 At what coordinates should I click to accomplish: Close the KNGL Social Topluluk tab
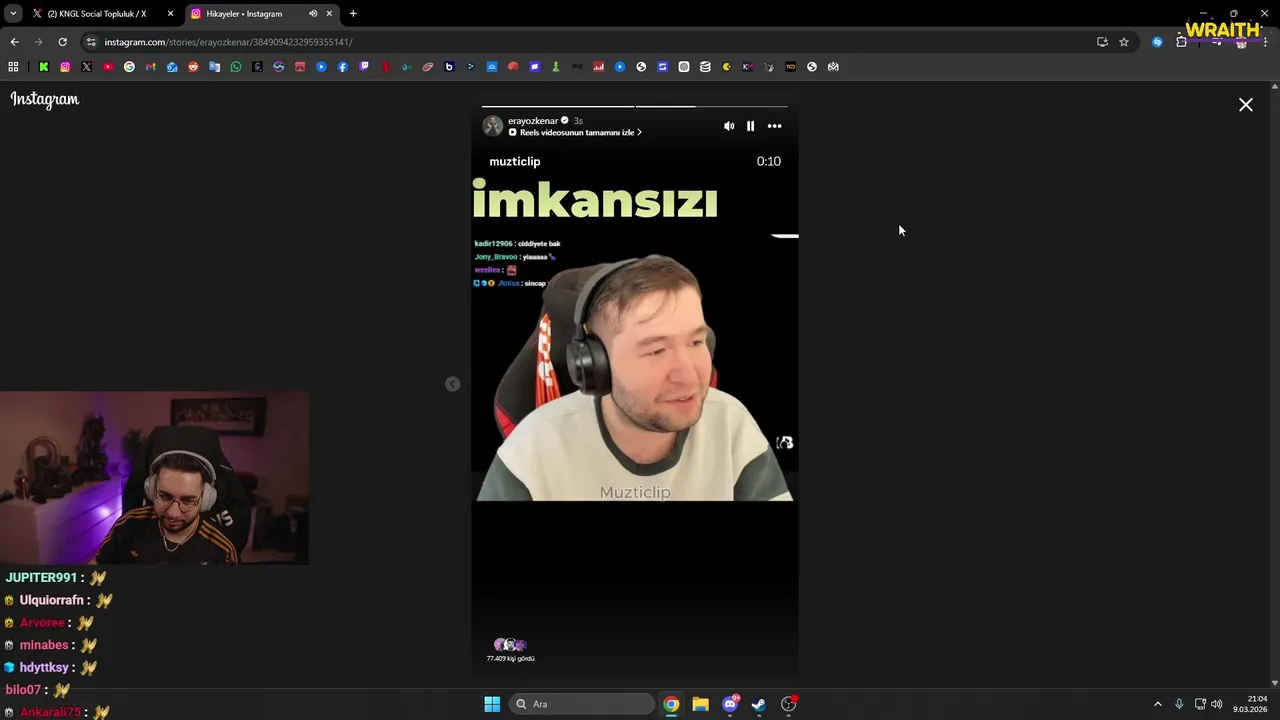coord(170,14)
